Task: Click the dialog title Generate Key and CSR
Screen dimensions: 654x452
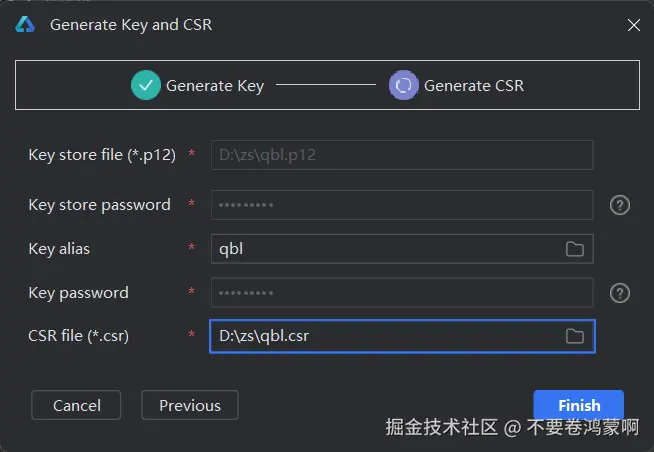Action: pyautogui.click(x=131, y=25)
